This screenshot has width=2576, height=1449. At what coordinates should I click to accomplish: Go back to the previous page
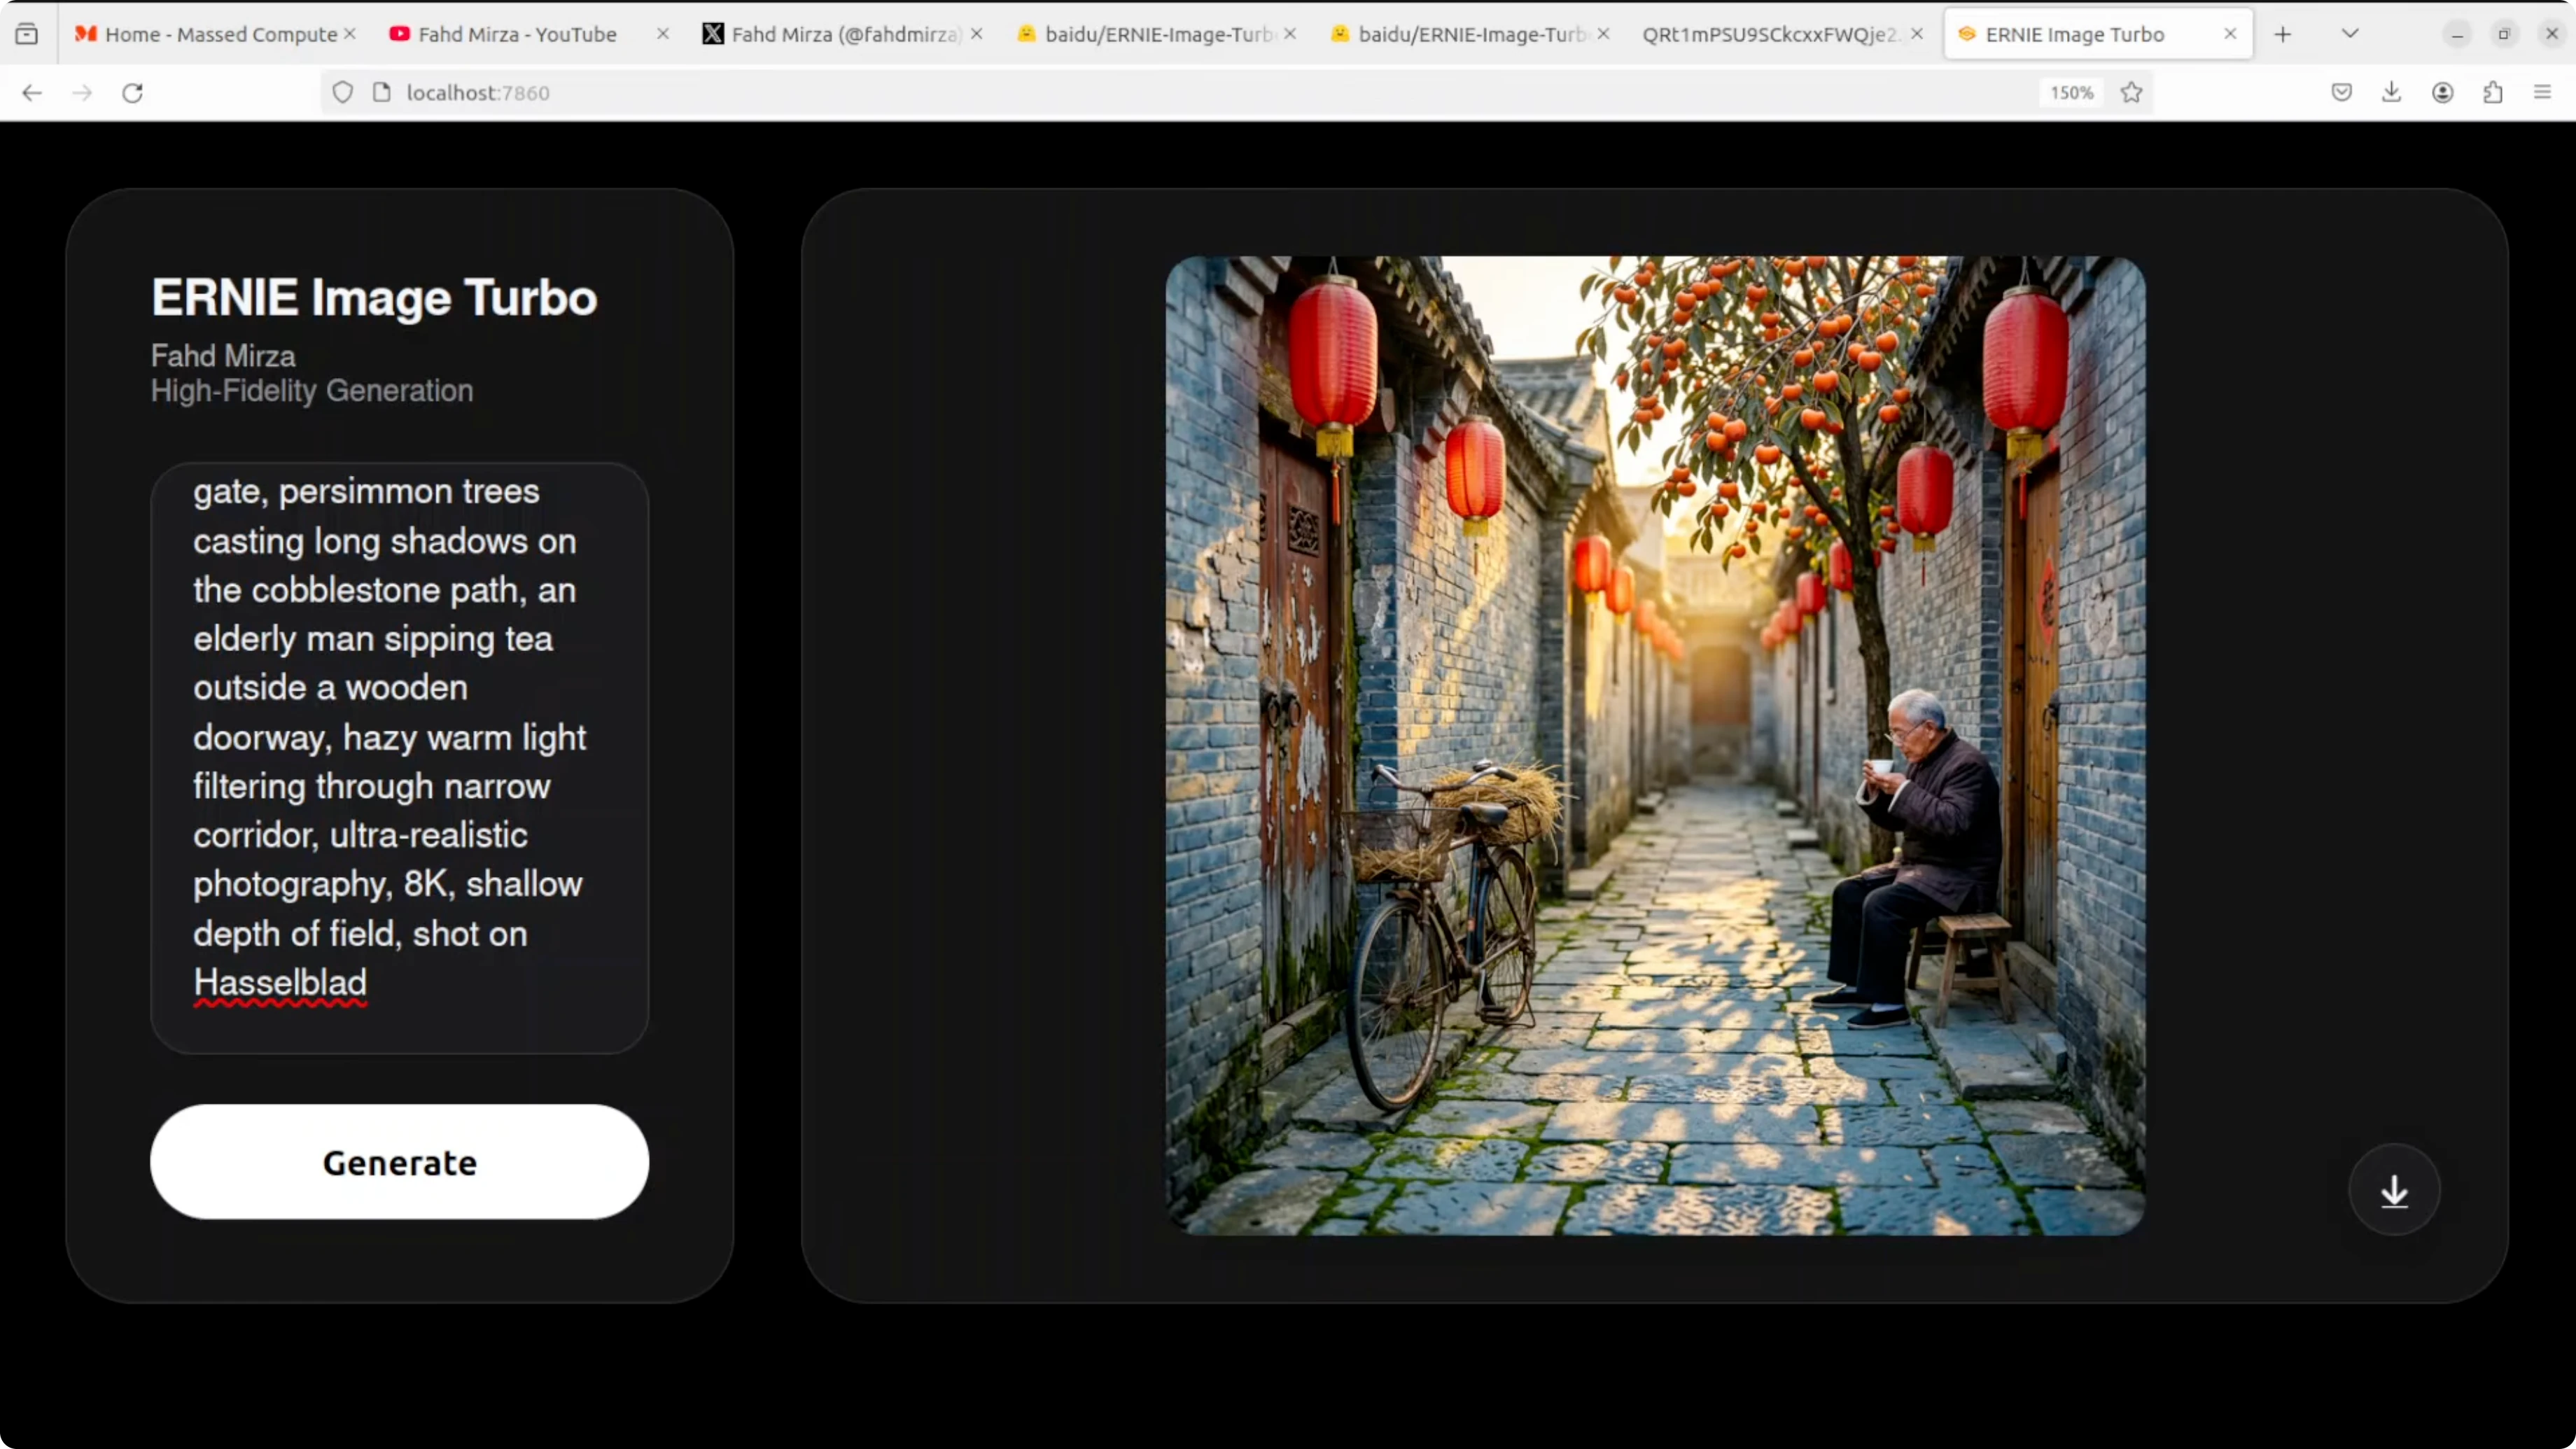[x=32, y=93]
